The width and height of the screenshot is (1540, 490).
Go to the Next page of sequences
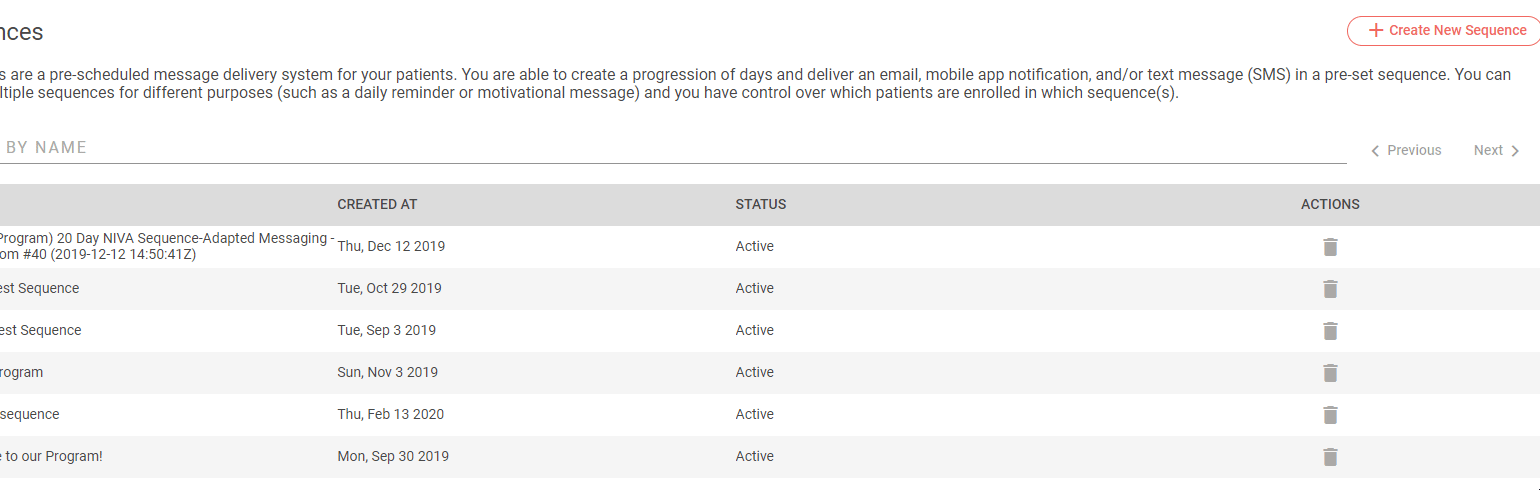pyautogui.click(x=1488, y=150)
